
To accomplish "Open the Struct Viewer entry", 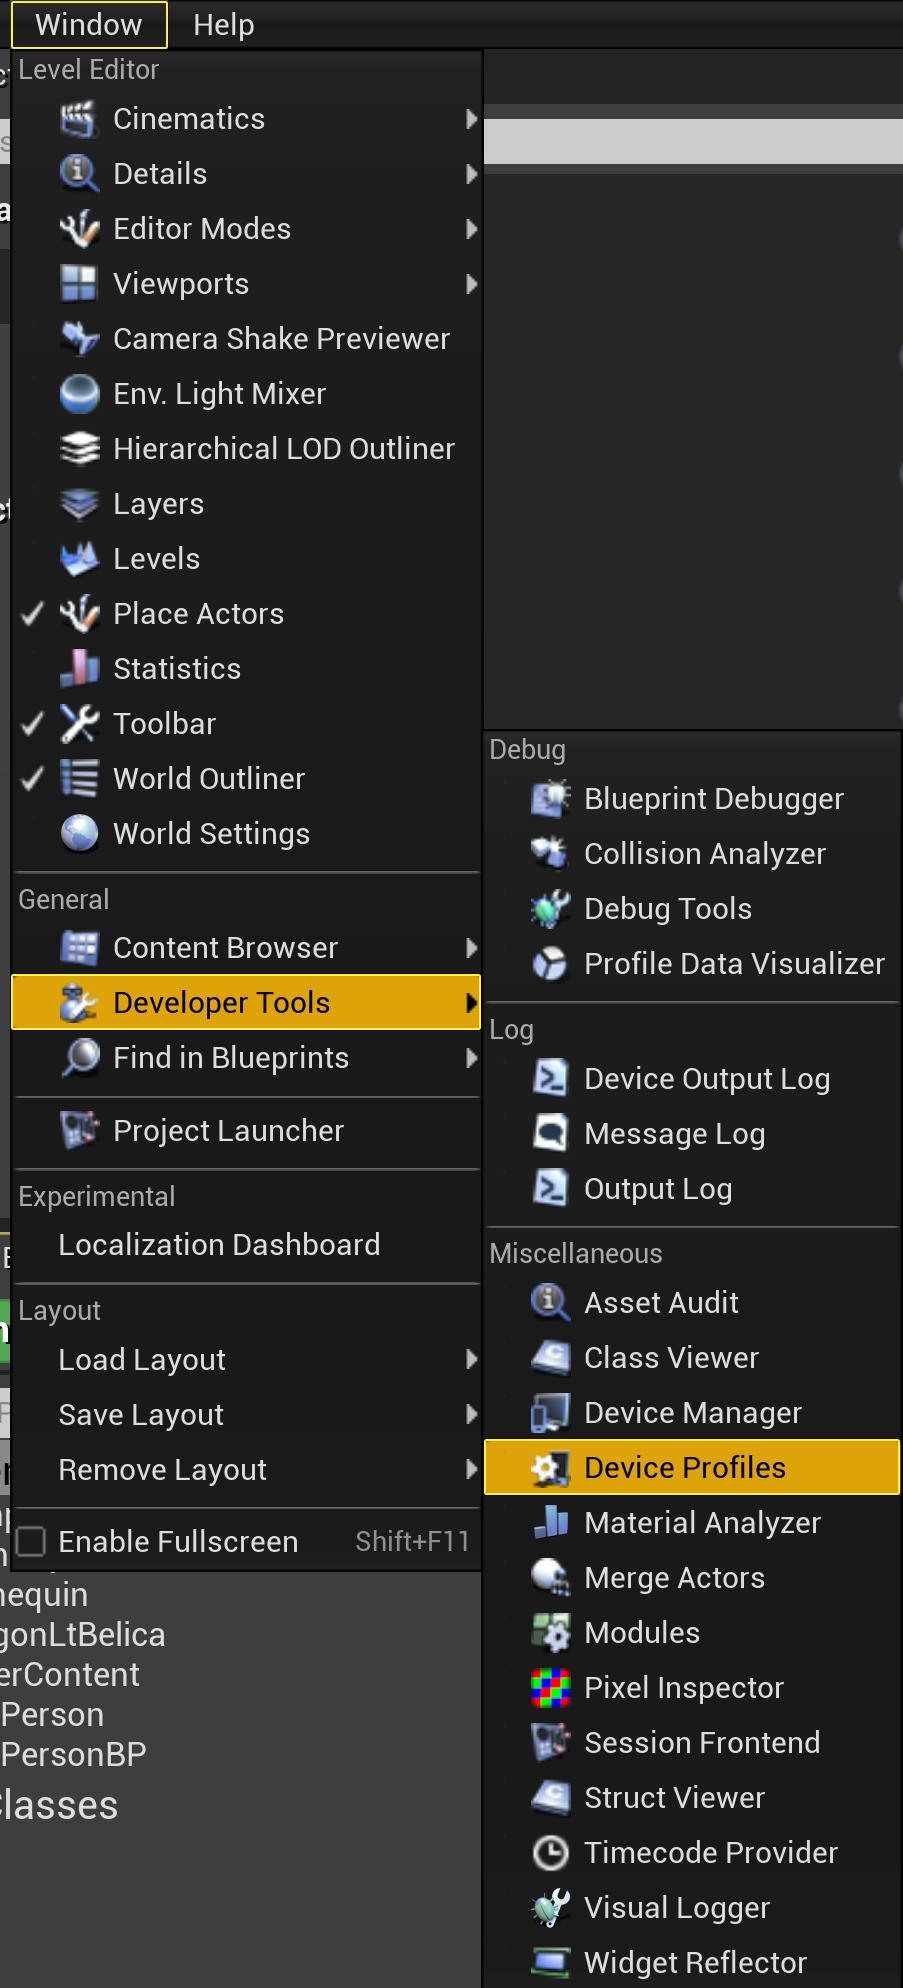I will click(x=692, y=1798).
